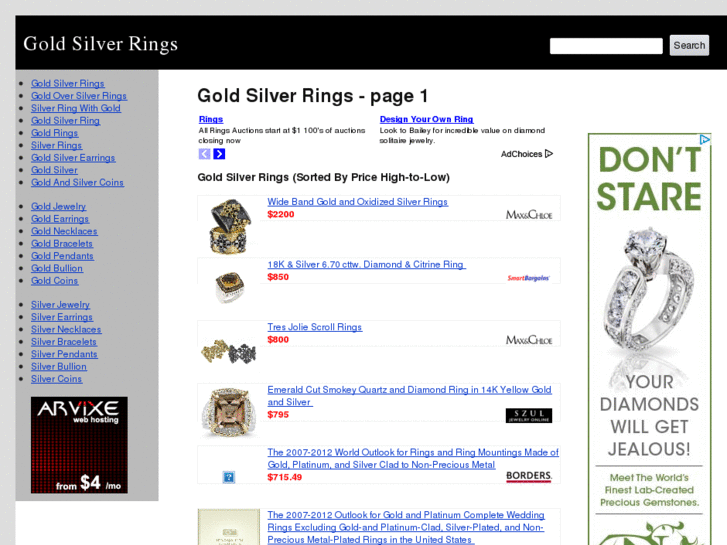This screenshot has width=727, height=545.
Task: Click the search input field
Action: coord(606,46)
